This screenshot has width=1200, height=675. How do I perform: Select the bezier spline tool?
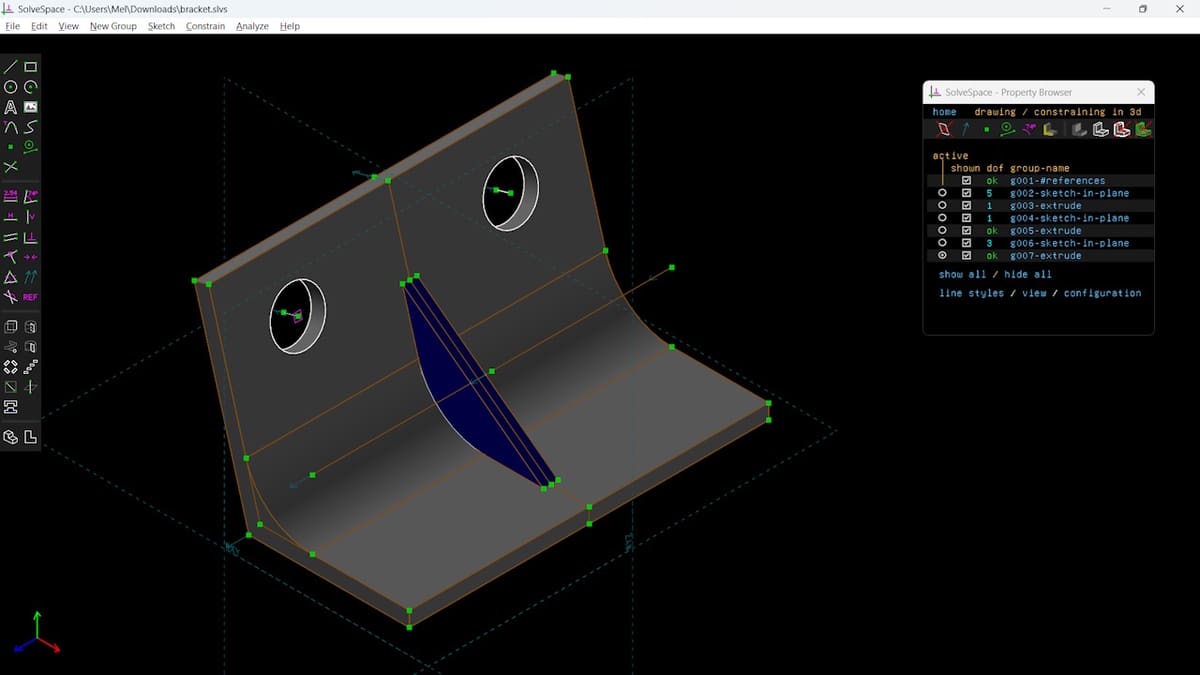pyautogui.click(x=31, y=127)
